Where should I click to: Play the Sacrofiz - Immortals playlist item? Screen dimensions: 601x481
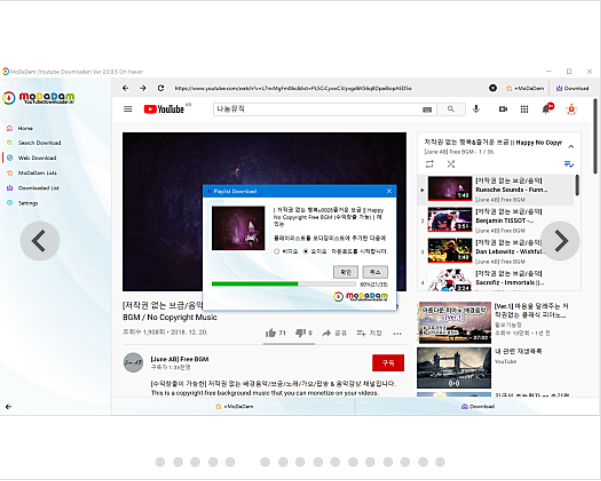(495, 280)
